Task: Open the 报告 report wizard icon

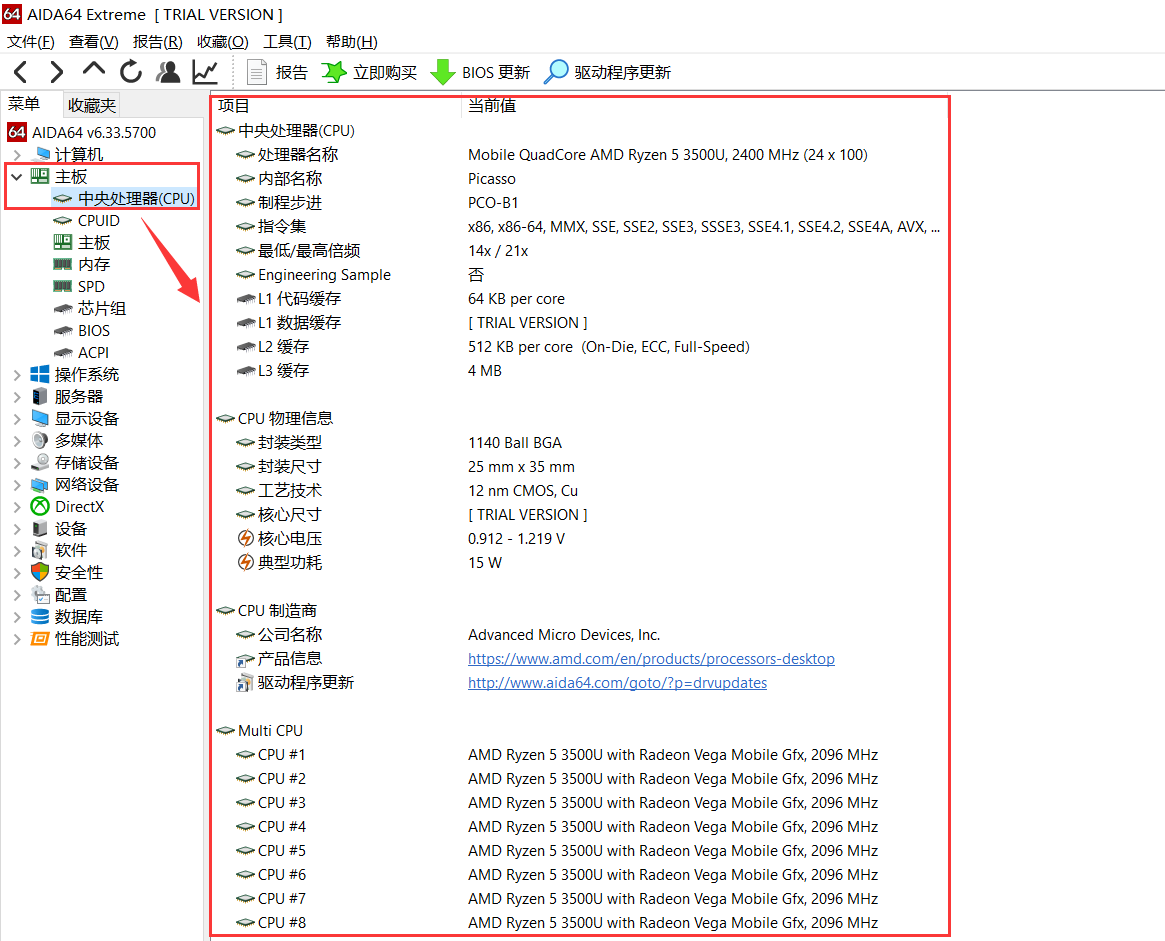Action: [x=256, y=71]
